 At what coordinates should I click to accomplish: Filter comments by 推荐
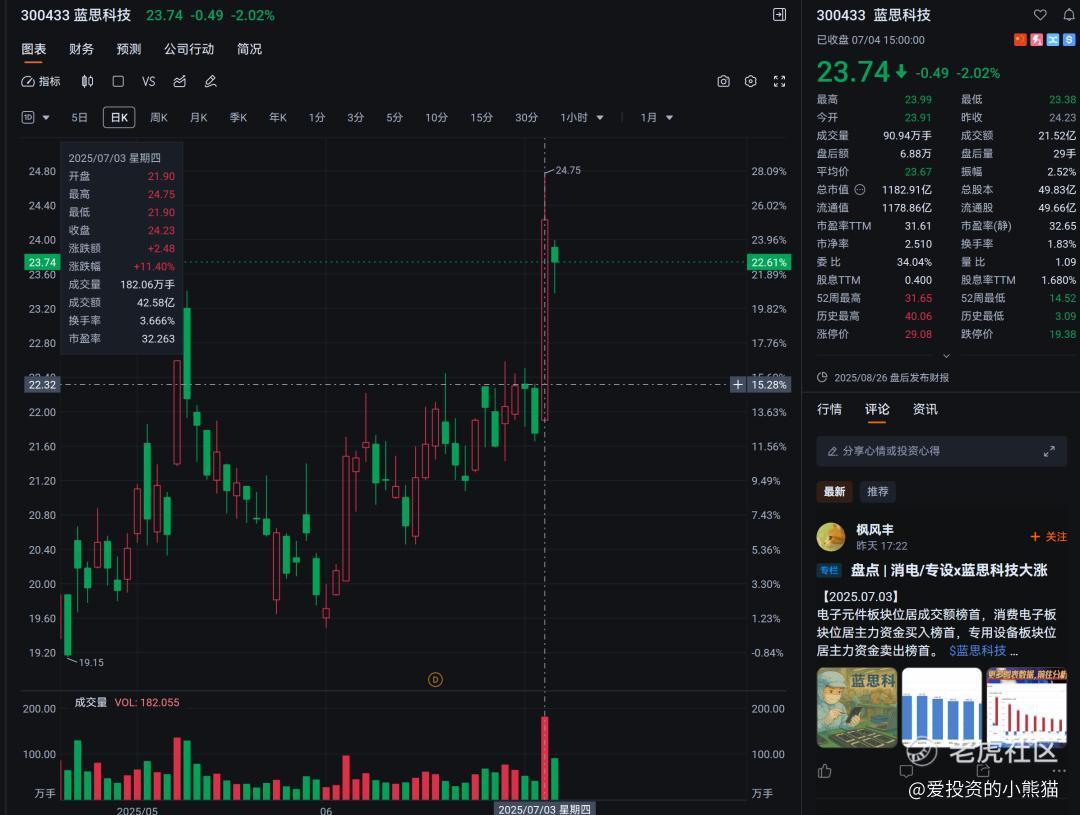pos(878,492)
